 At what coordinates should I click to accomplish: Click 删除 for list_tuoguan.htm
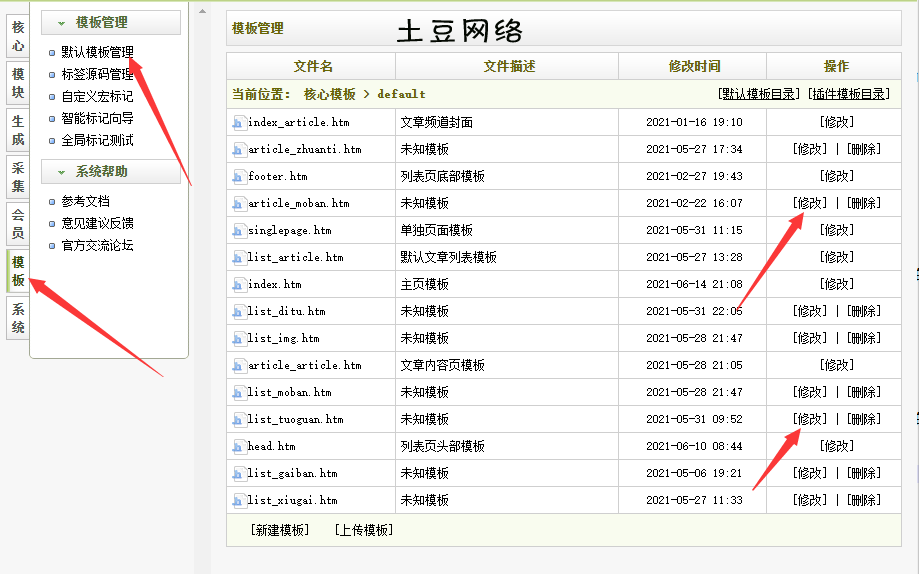pos(863,419)
